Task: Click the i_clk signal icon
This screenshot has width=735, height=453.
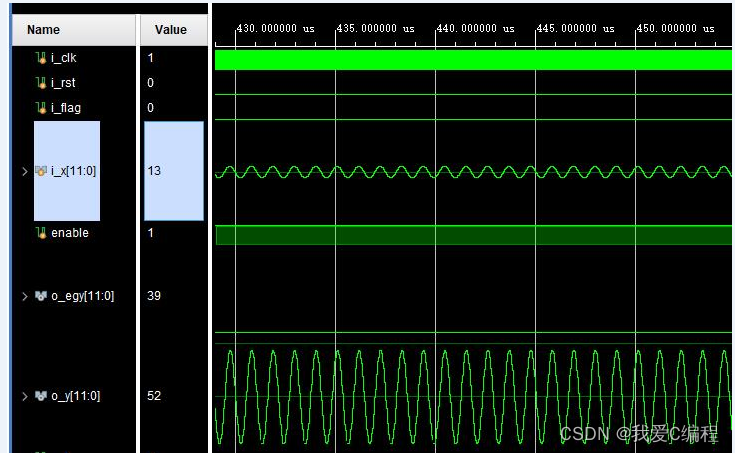Action: tap(41, 58)
